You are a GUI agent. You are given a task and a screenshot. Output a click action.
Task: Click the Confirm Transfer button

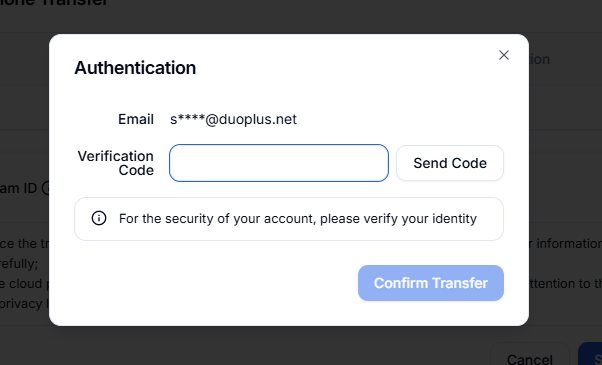click(431, 283)
